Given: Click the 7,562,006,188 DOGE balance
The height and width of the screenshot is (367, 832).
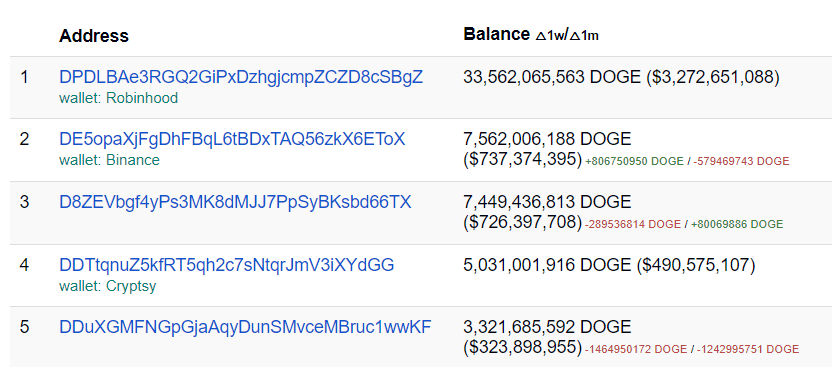Looking at the screenshot, I should pyautogui.click(x=547, y=139).
